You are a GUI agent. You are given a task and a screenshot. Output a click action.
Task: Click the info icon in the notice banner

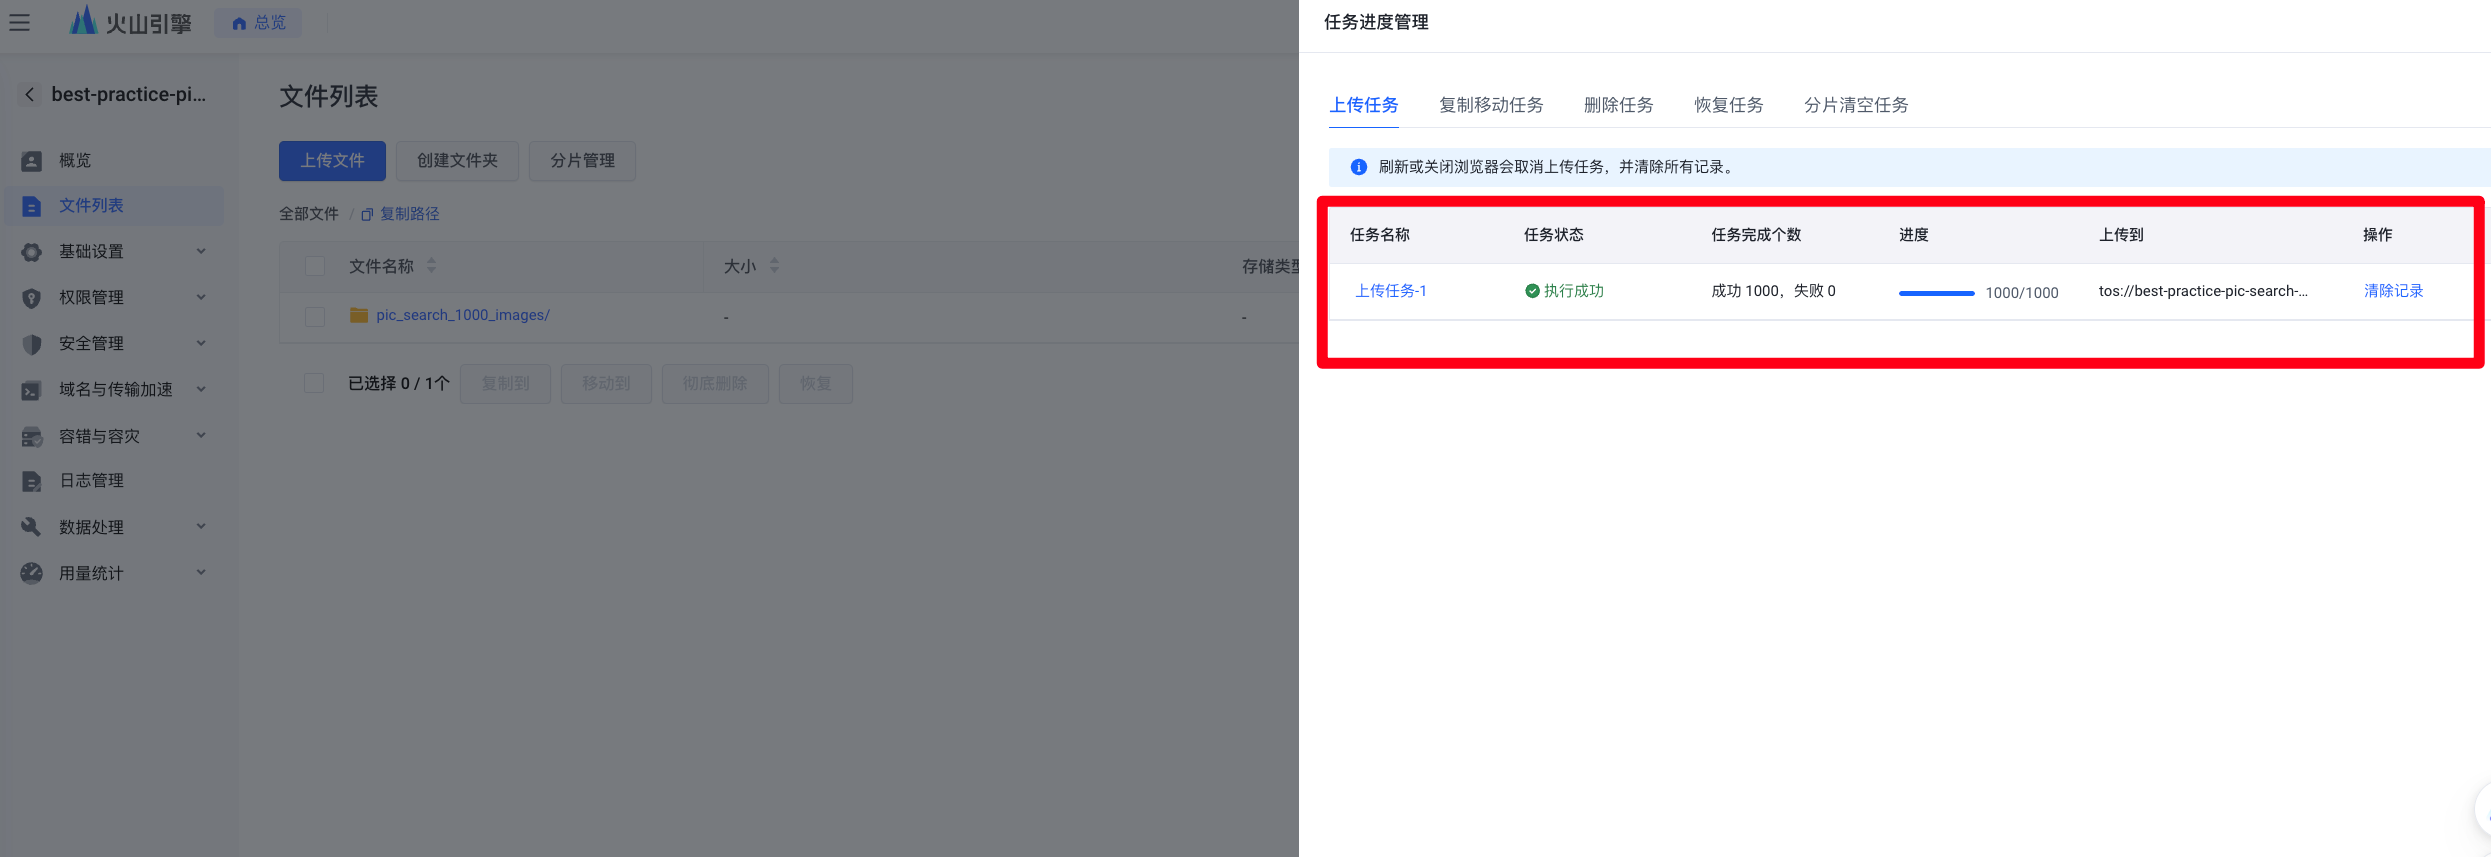click(x=1359, y=167)
